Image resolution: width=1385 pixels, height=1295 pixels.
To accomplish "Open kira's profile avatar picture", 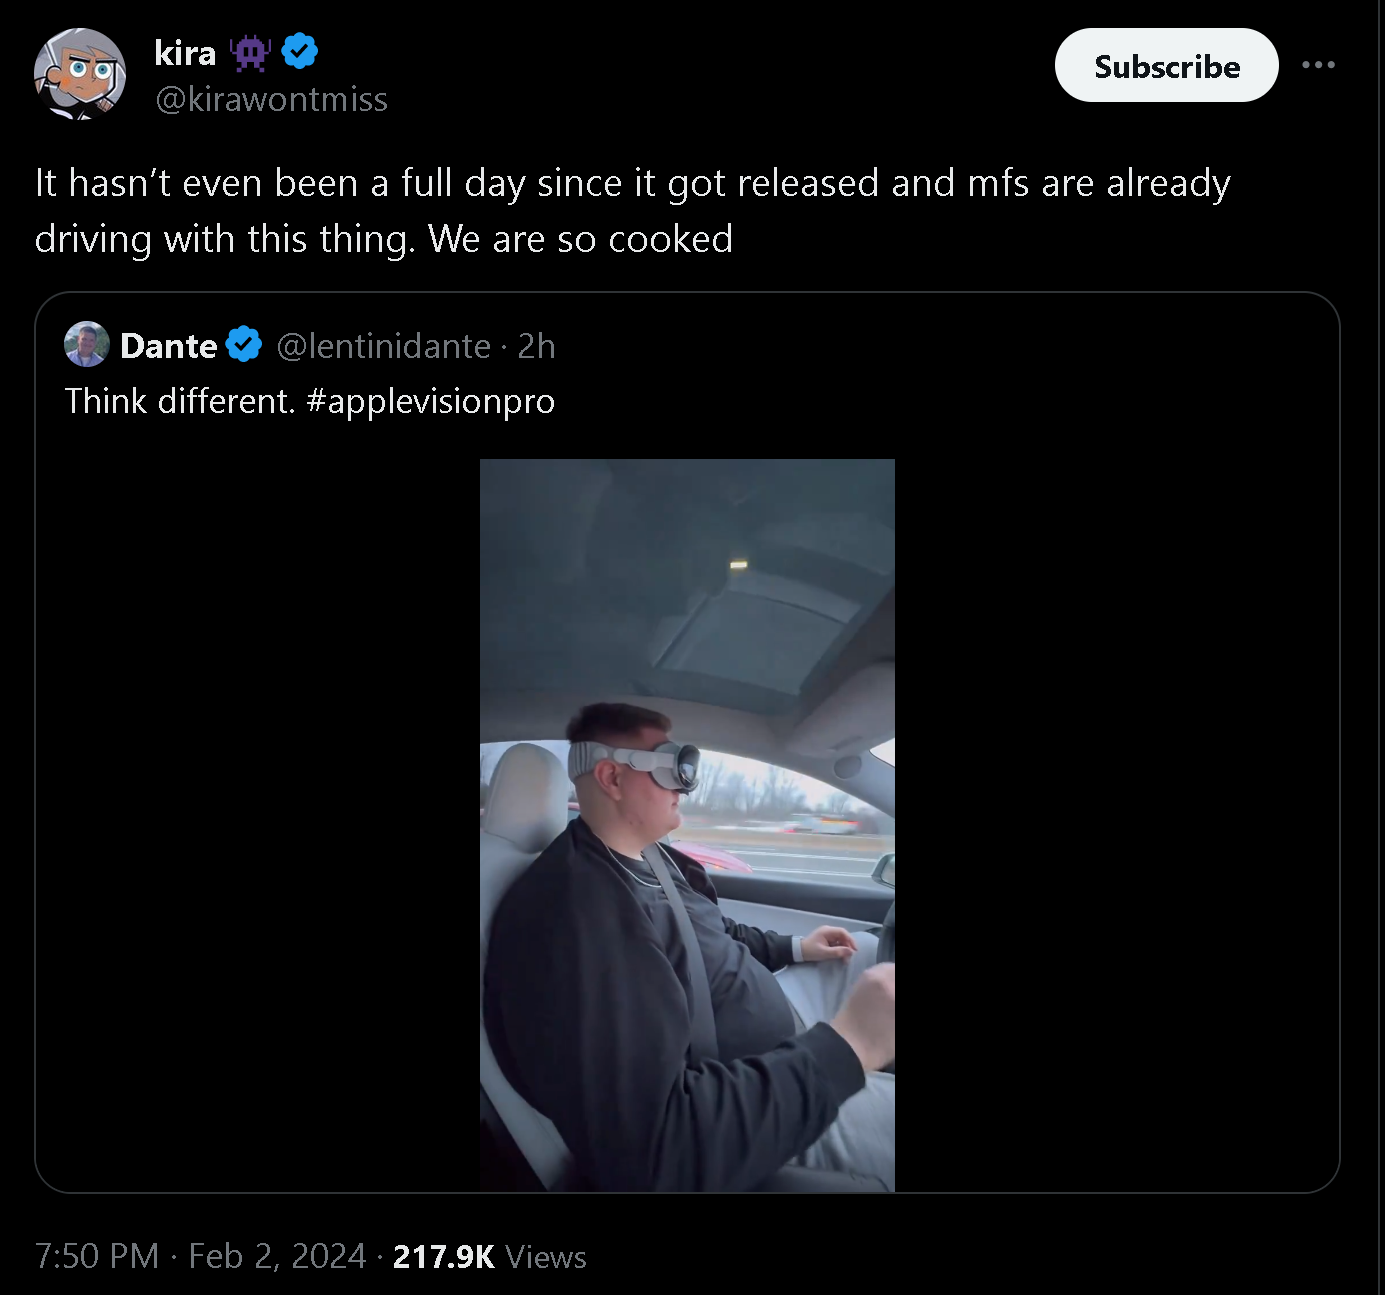I will point(80,74).
